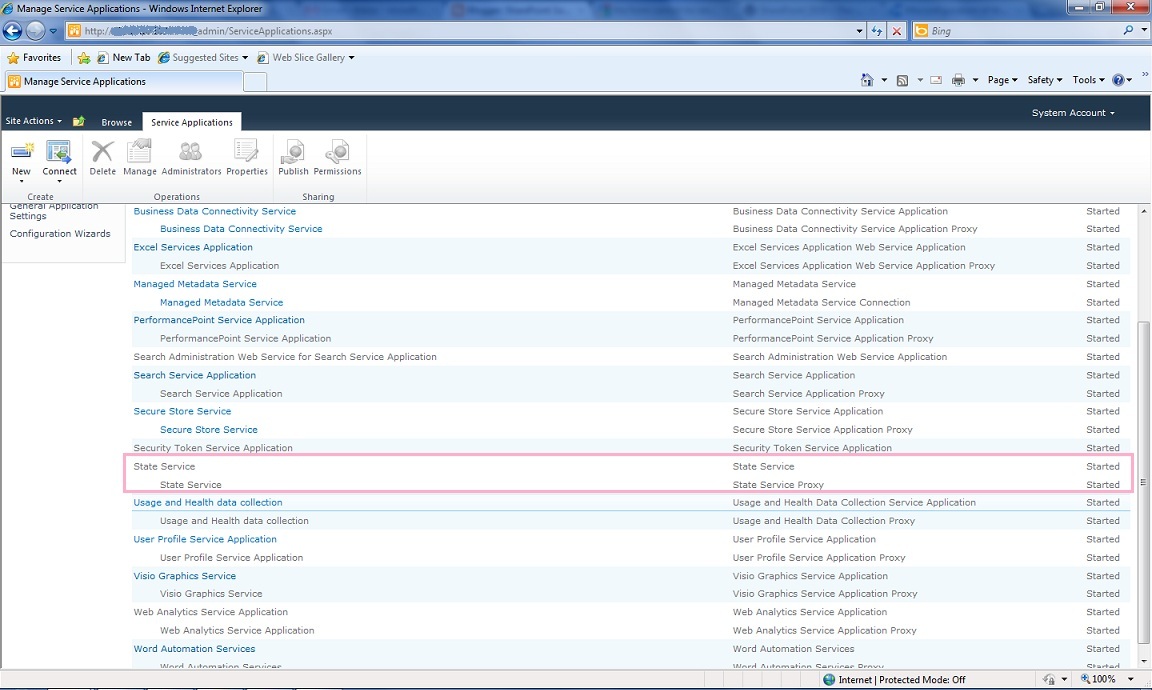Viewport: 1152px width, 690px height.
Task: Open Word Automation Services link
Action: (x=195, y=649)
